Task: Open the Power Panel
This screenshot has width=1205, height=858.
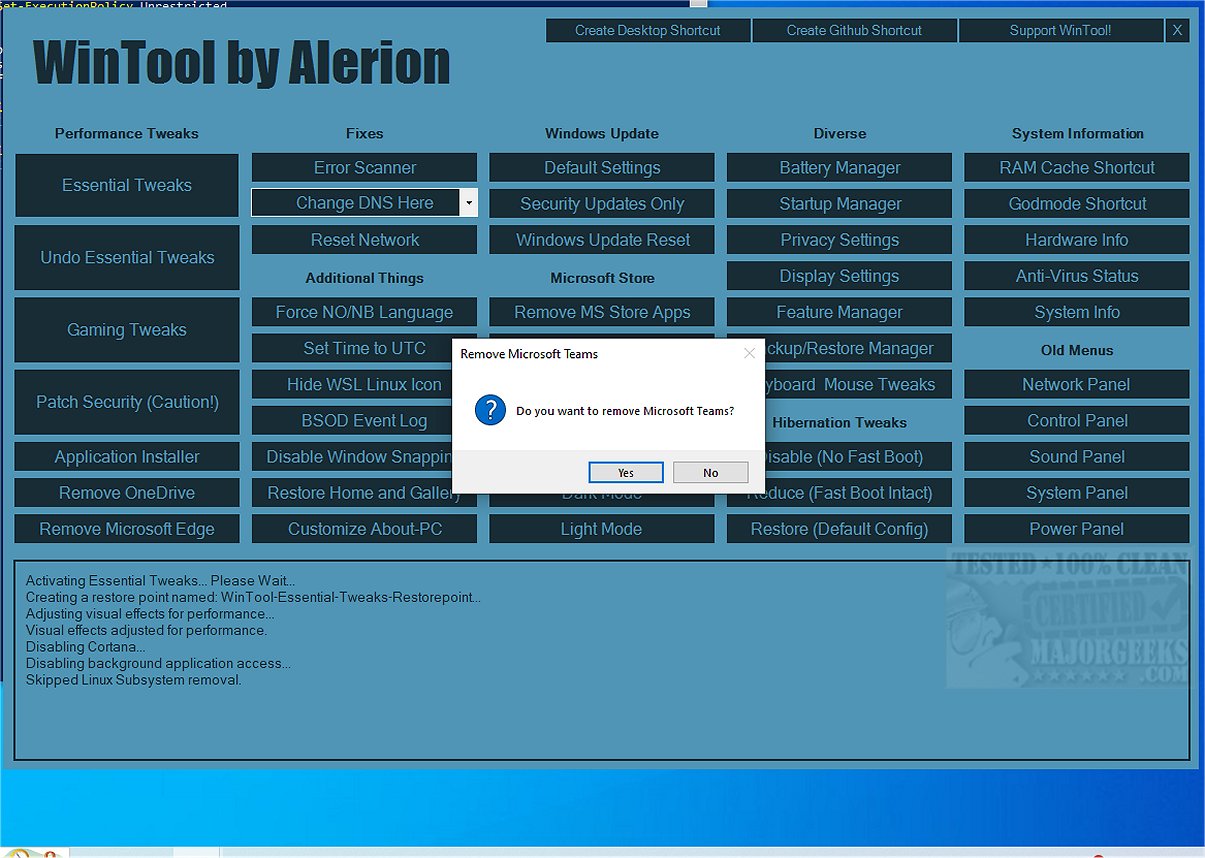Action: (x=1077, y=529)
